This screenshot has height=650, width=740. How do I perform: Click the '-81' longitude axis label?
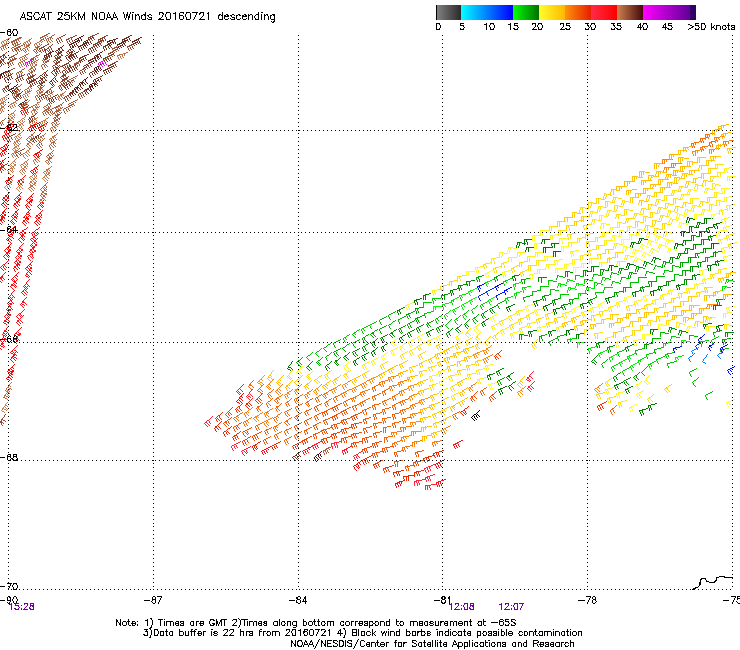[442, 600]
